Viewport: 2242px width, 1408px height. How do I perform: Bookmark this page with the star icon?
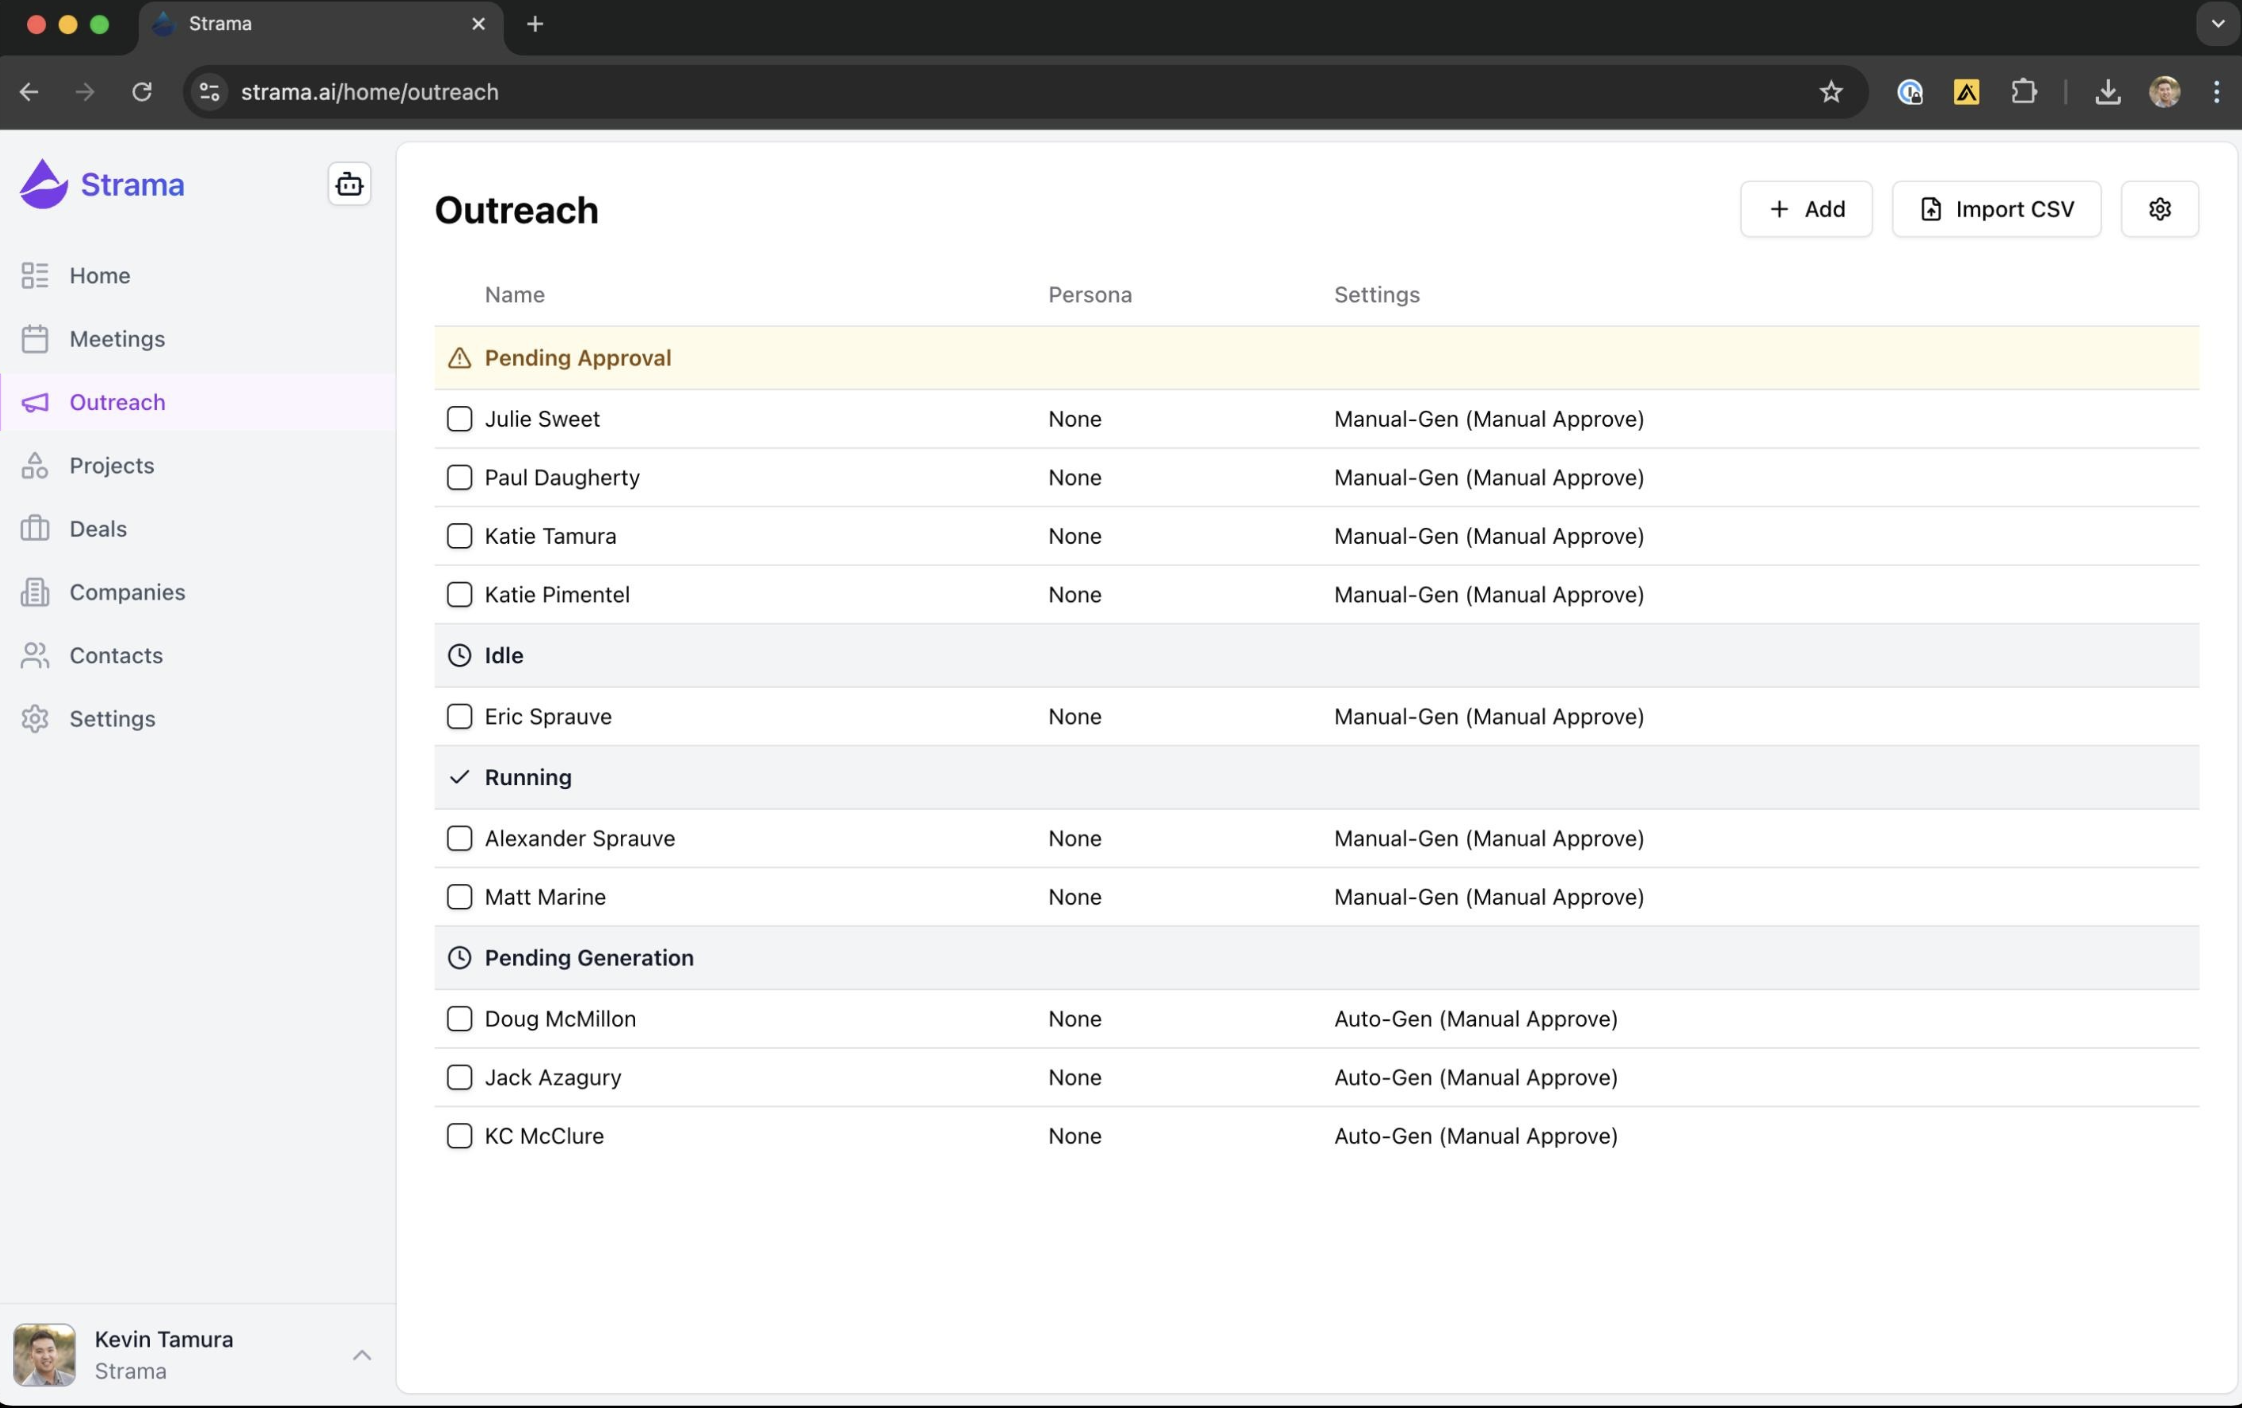click(1830, 92)
